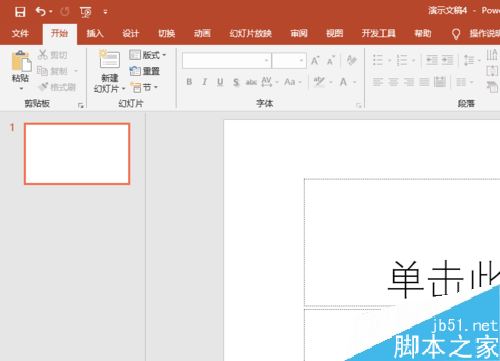Click the Align Text icon below Text Direction

pos(492,71)
